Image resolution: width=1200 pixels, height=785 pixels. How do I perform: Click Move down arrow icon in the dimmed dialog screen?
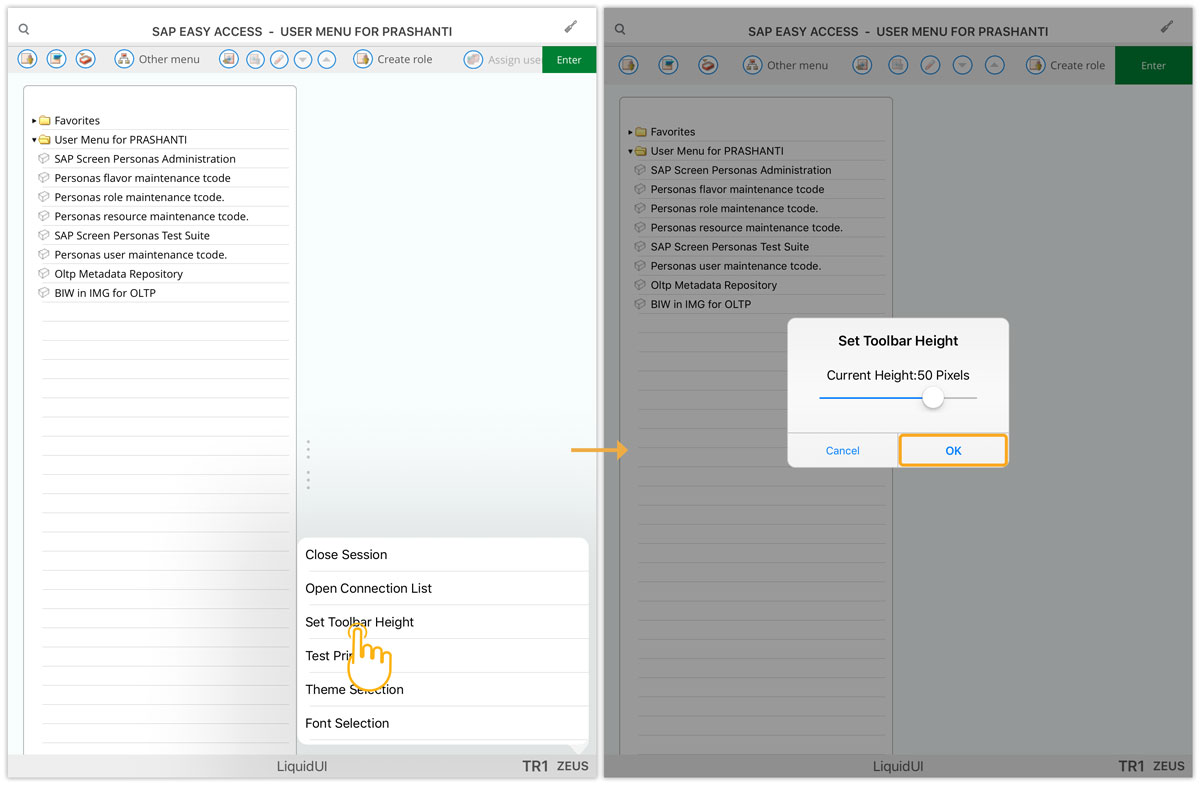[962, 66]
